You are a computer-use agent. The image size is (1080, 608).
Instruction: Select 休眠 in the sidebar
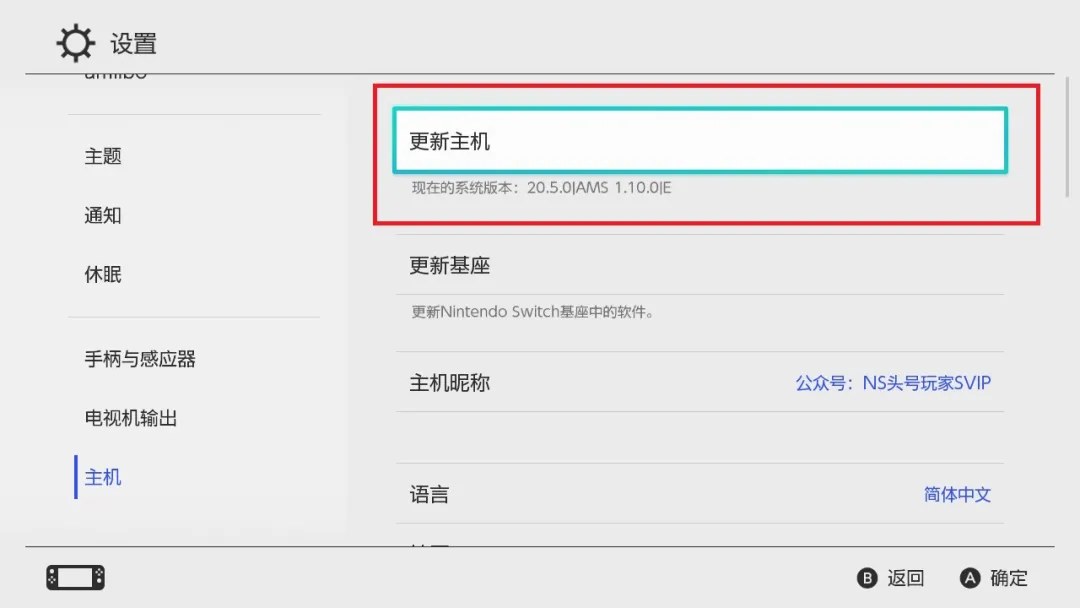point(103,275)
